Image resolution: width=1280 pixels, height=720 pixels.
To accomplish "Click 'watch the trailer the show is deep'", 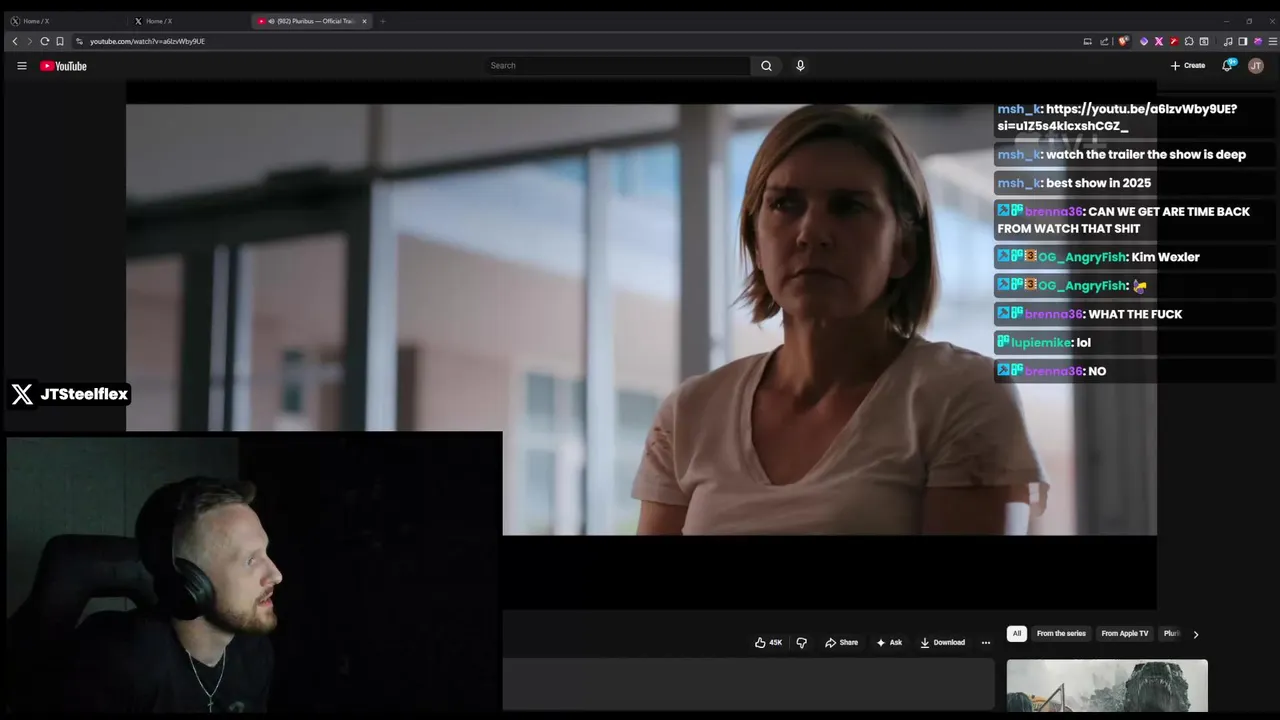I will tap(1146, 155).
